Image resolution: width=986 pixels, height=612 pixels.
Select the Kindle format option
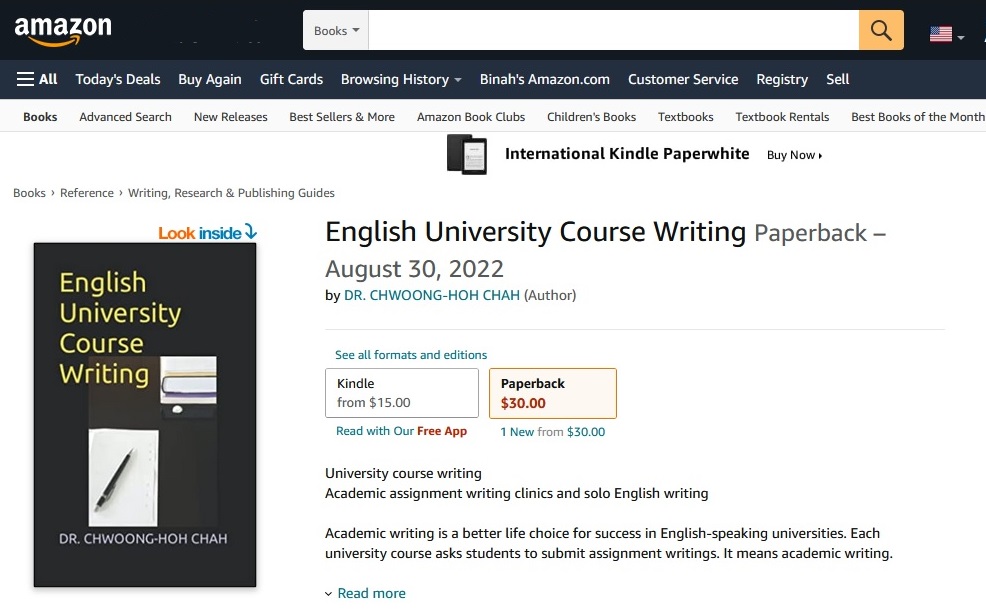[x=402, y=393]
